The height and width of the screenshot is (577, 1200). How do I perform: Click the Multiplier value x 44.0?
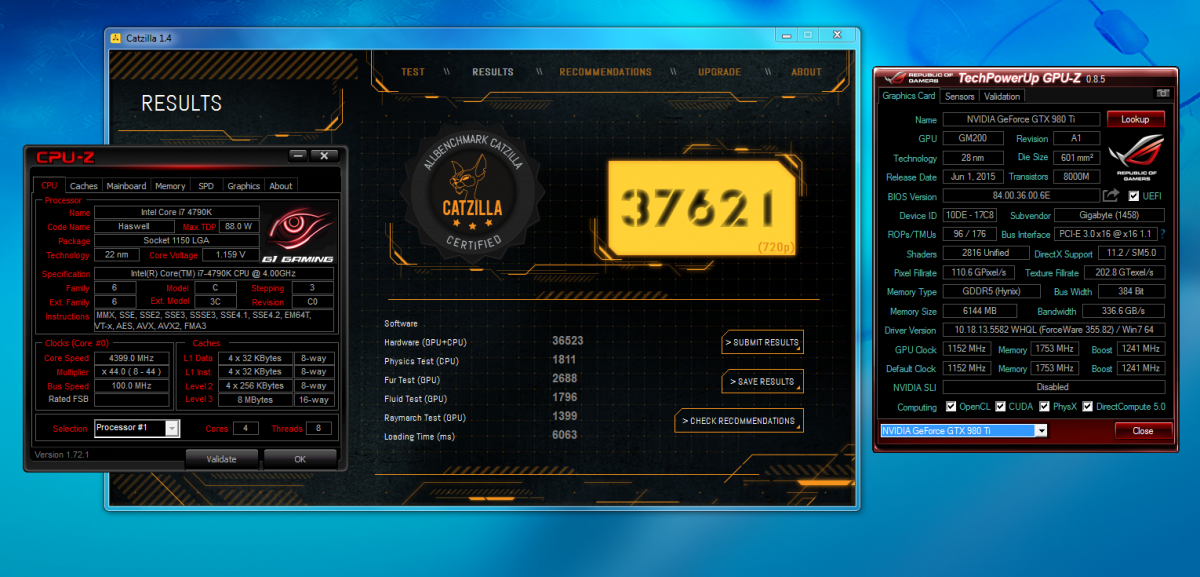click(x=134, y=372)
